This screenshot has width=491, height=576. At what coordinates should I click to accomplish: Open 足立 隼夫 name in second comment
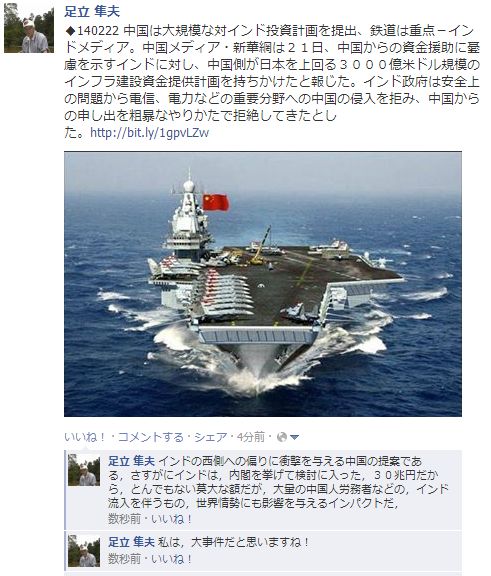[131, 542]
